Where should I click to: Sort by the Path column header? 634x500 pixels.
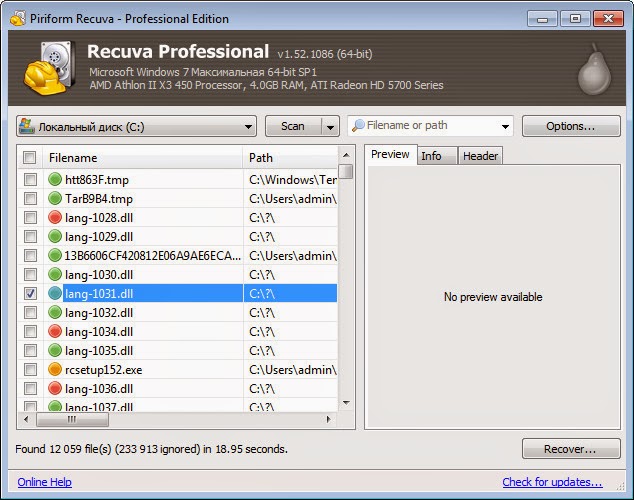point(290,157)
